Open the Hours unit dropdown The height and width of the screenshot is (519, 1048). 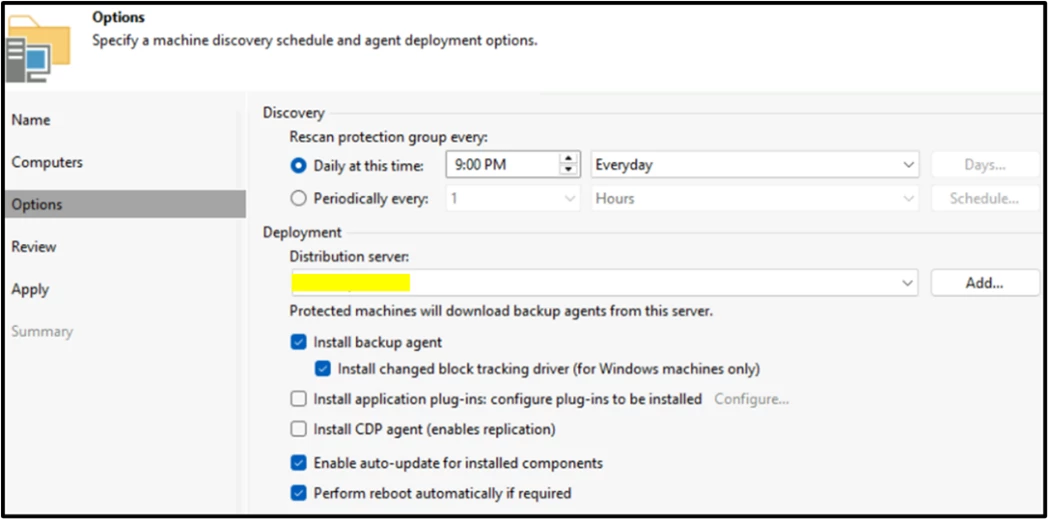(755, 198)
